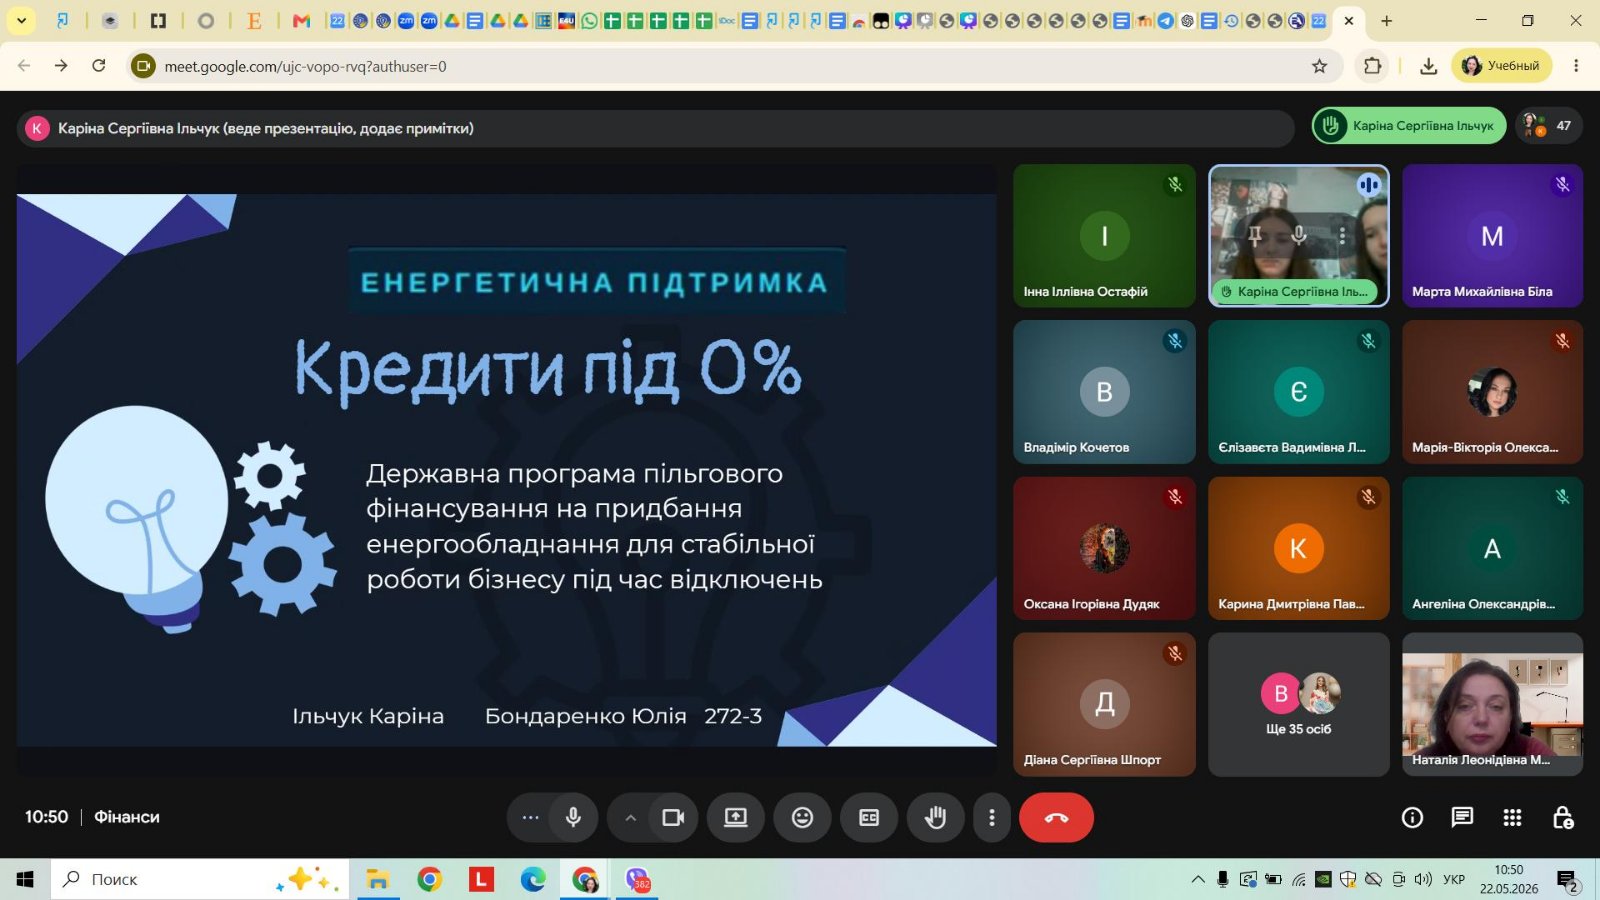
Task: Open the chat with everyone icon
Action: pos(1462,818)
